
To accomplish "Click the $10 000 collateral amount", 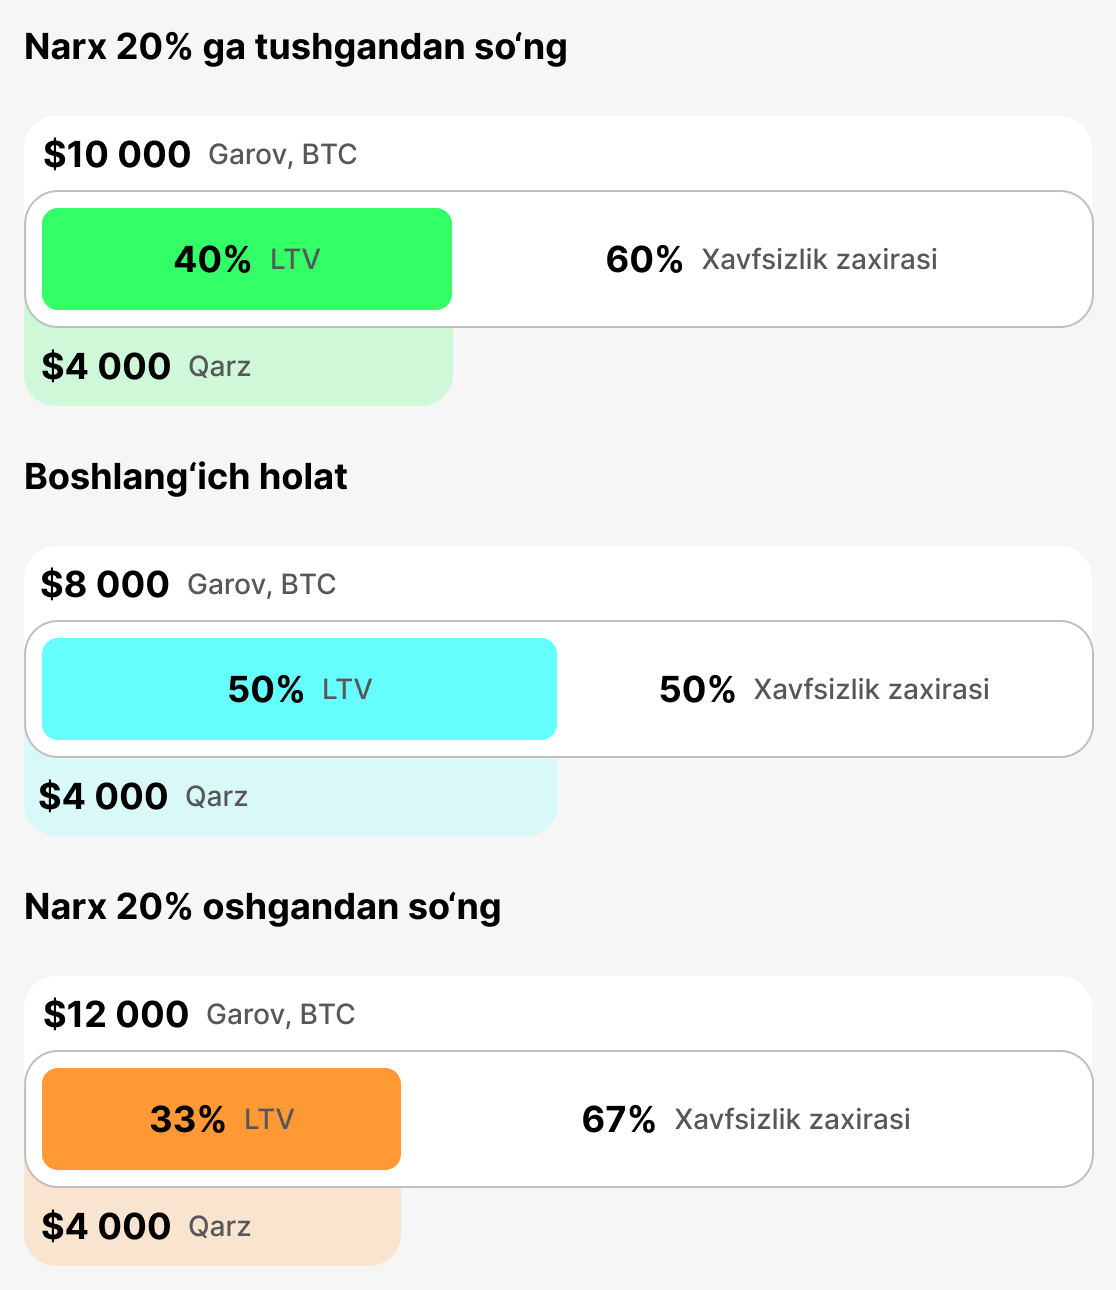I will click(x=117, y=154).
